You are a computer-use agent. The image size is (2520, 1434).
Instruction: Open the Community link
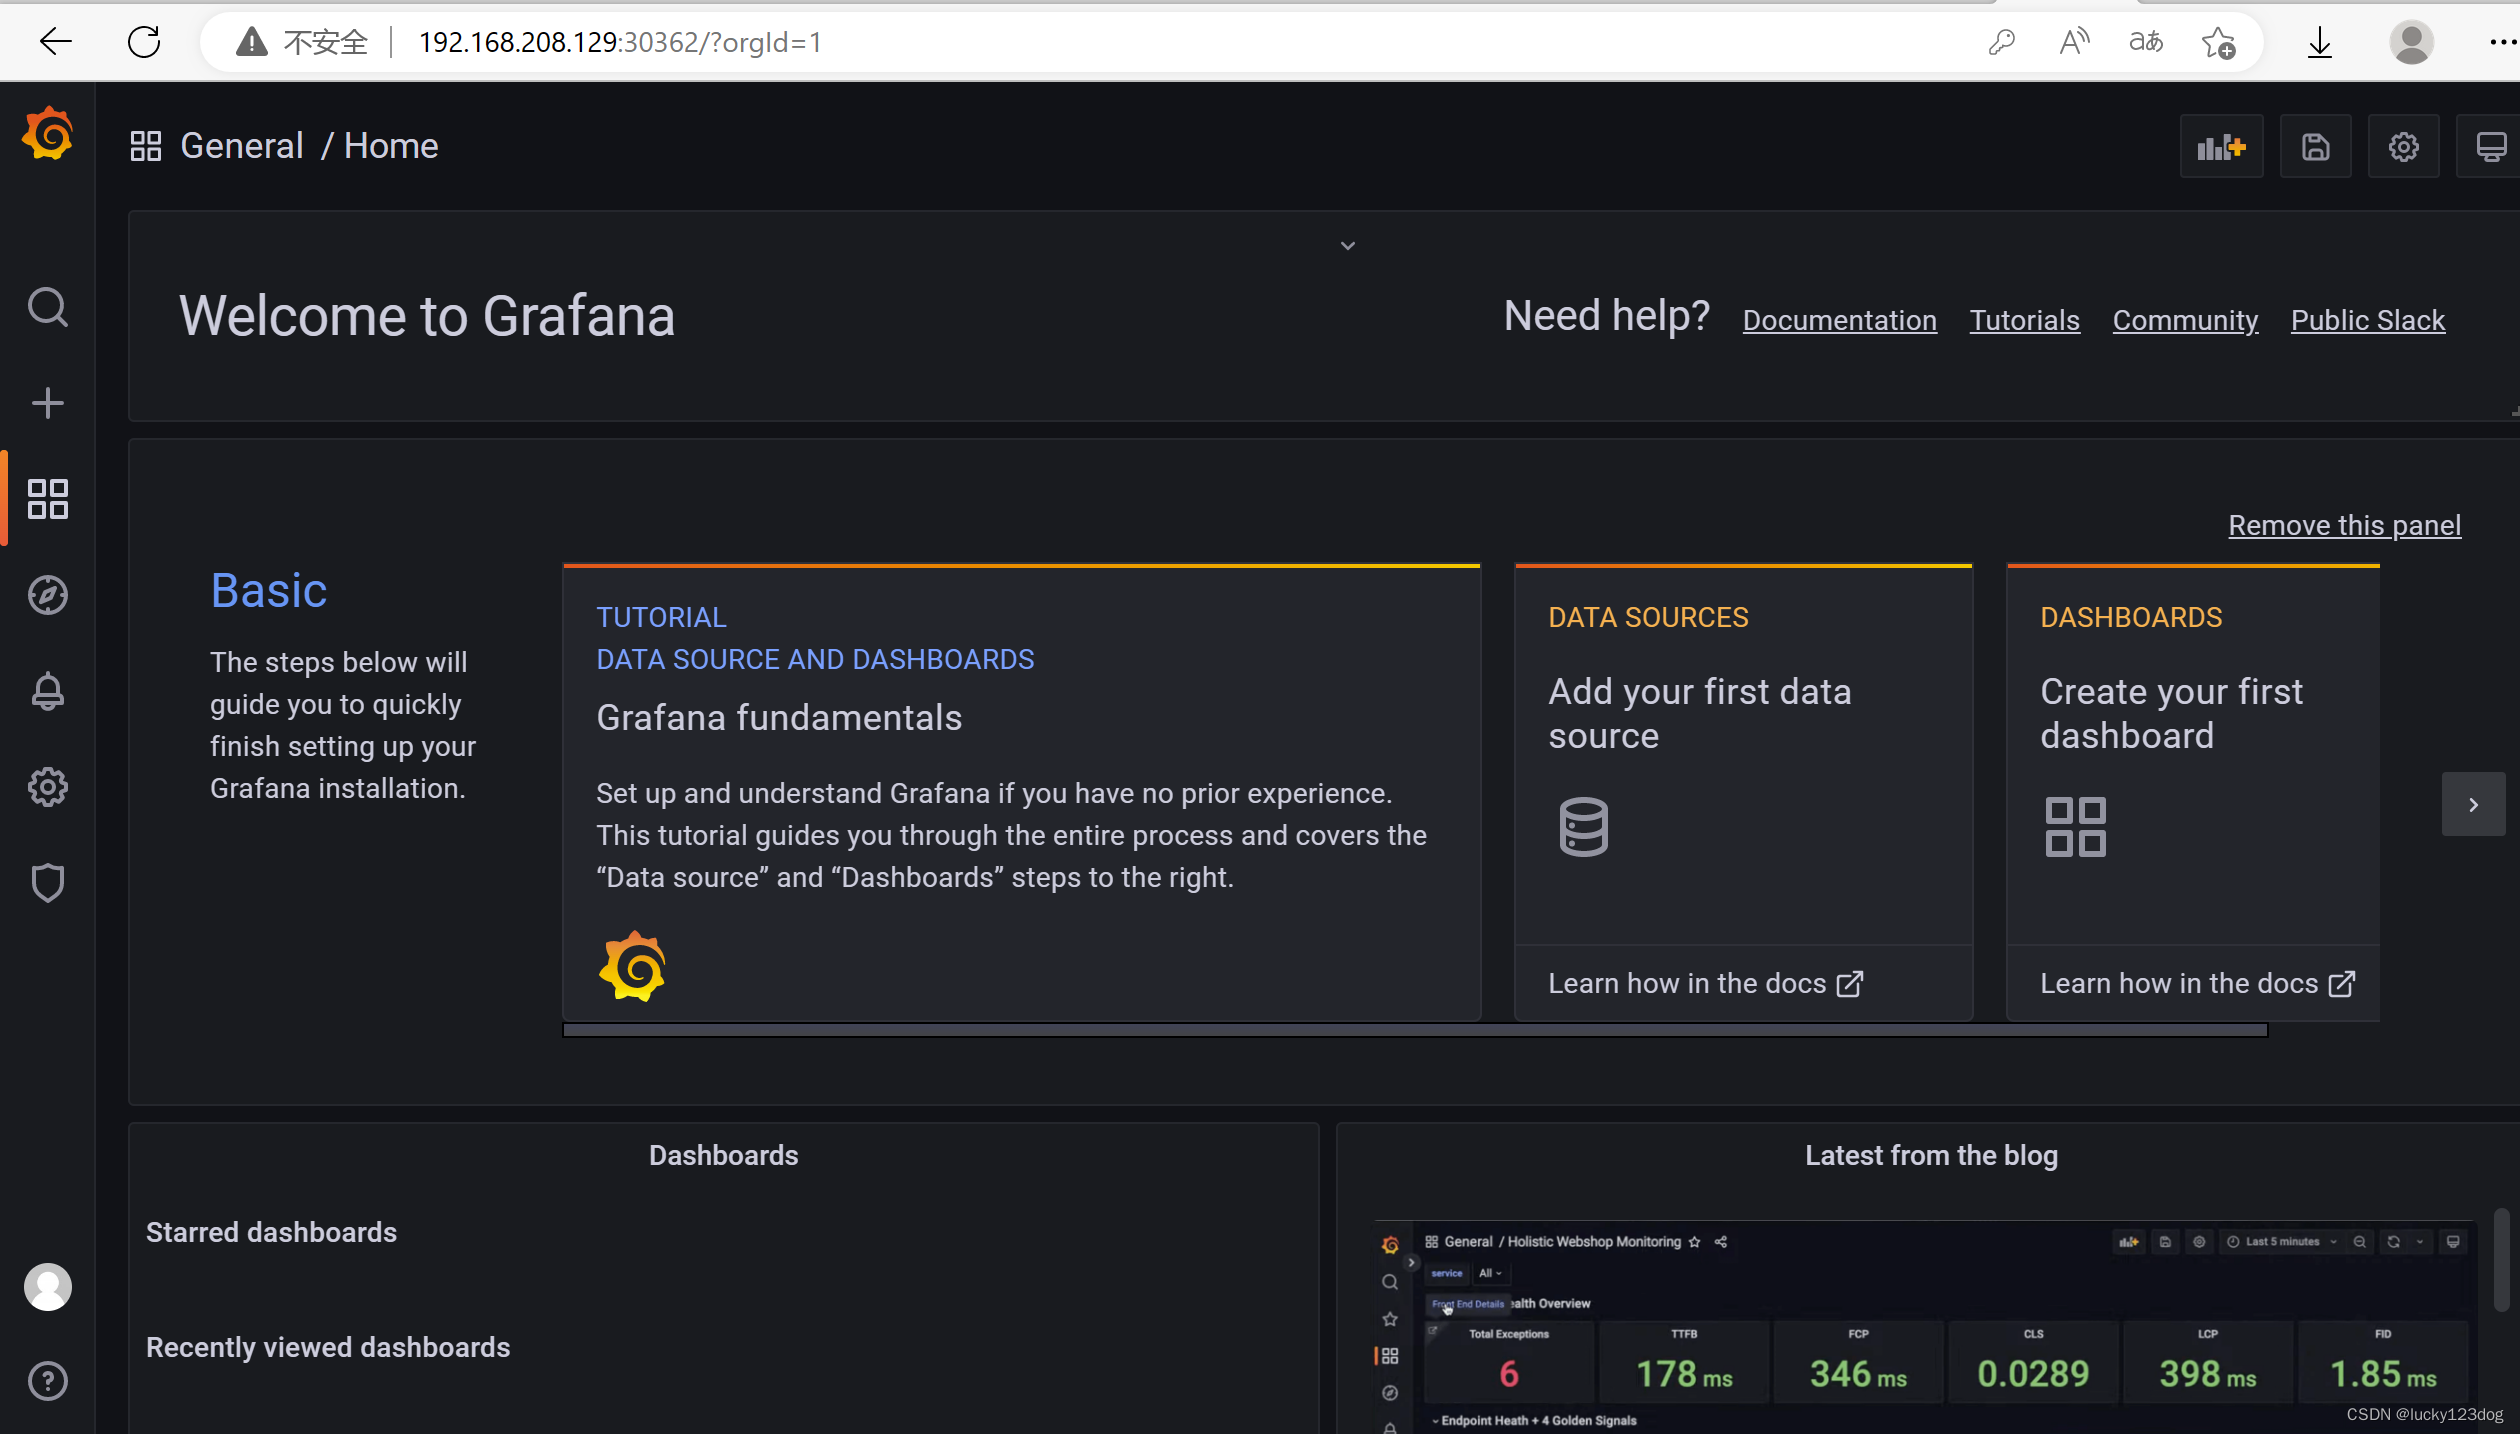click(x=2185, y=320)
